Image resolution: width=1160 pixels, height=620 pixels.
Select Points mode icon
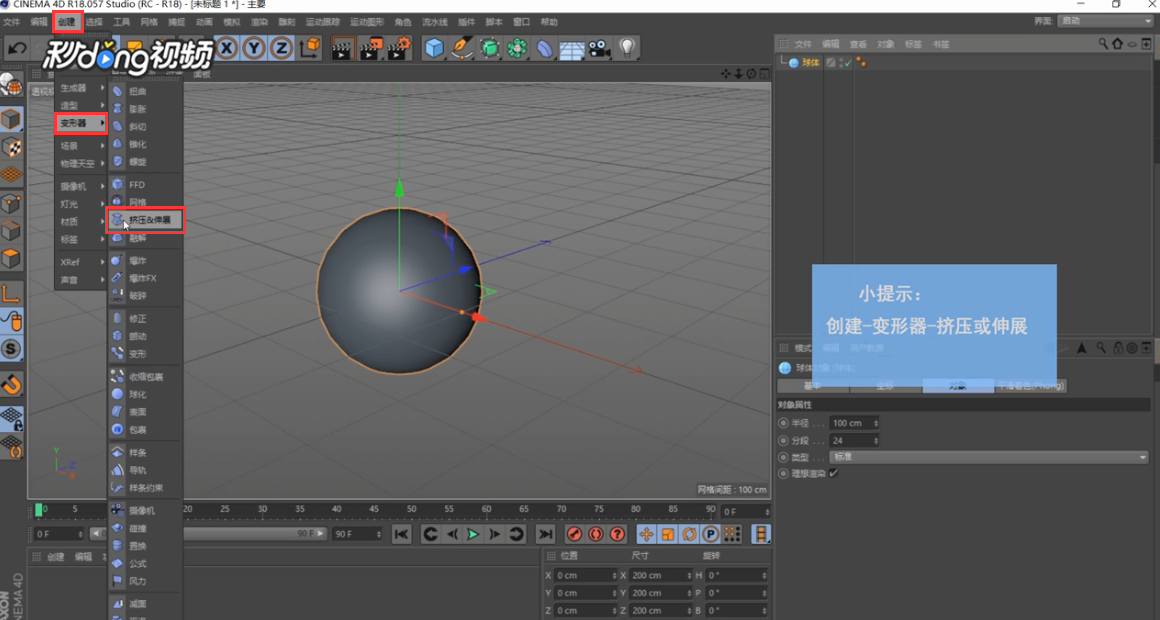(x=11, y=203)
